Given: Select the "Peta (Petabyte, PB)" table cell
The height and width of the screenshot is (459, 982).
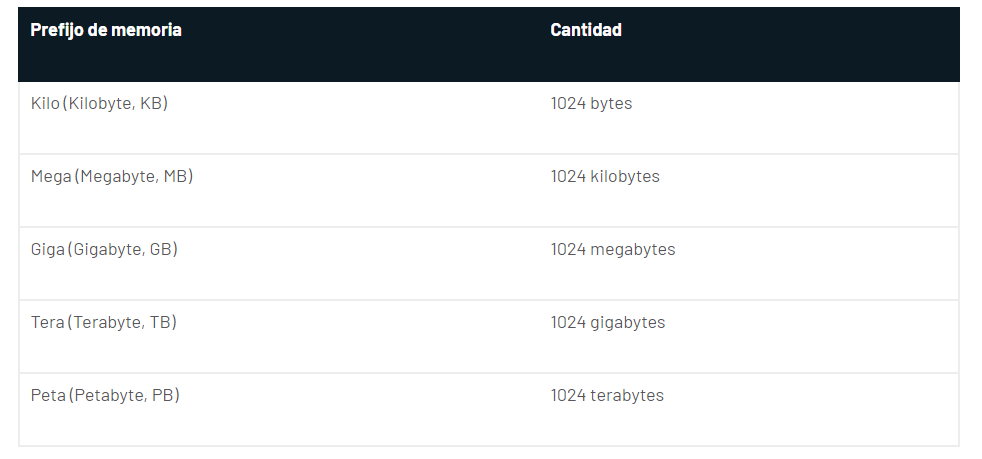Looking at the screenshot, I should [105, 395].
